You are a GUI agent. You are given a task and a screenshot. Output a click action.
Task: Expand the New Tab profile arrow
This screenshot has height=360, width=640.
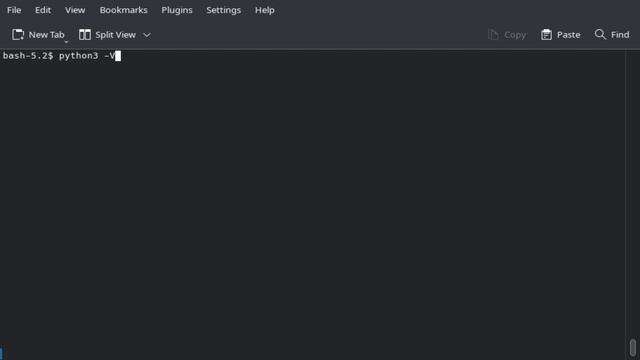[x=66, y=42]
